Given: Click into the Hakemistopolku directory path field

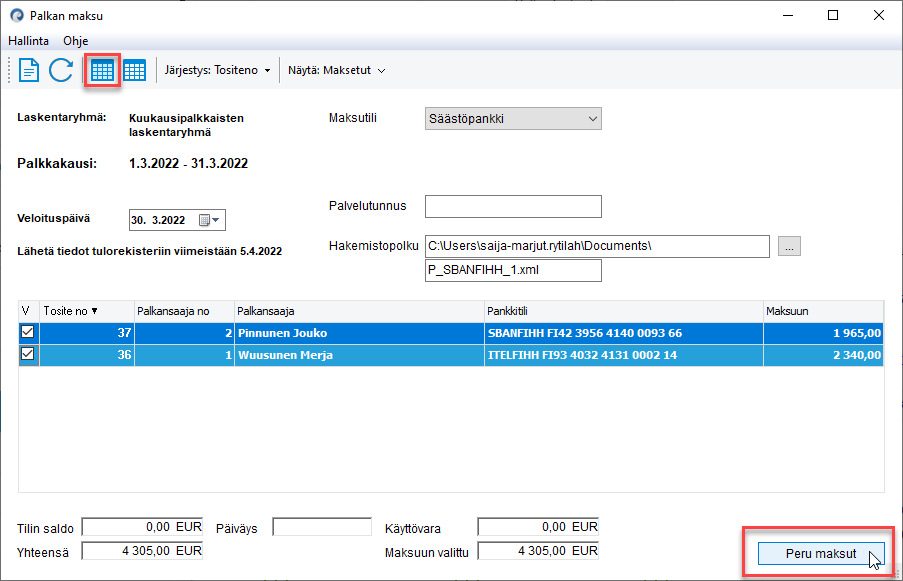Looking at the screenshot, I should (597, 246).
